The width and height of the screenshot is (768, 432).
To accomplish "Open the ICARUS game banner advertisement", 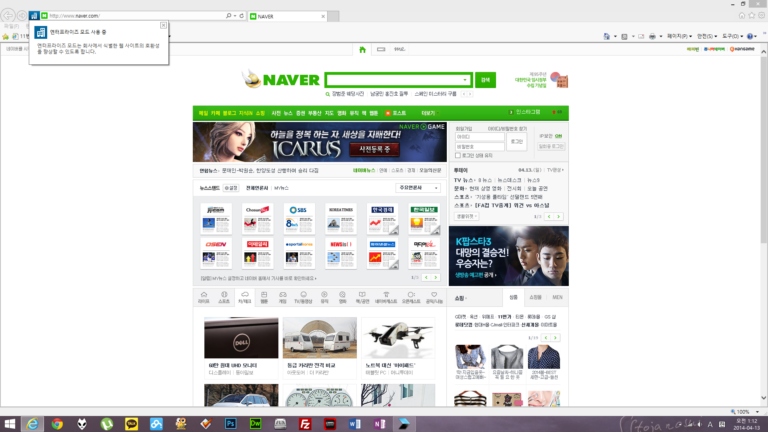I will tap(319, 142).
